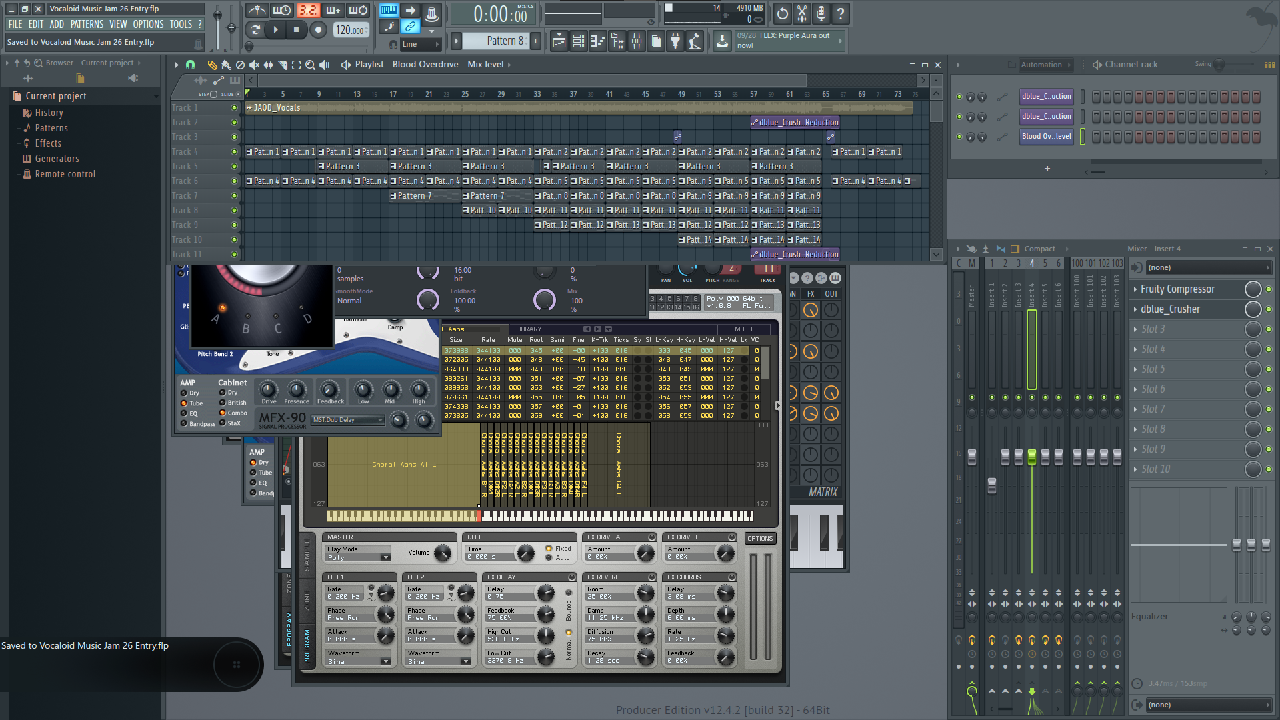Screen dimensions: 1280x720
Task: Open the Line snap dropdown
Action: pyautogui.click(x=419, y=44)
